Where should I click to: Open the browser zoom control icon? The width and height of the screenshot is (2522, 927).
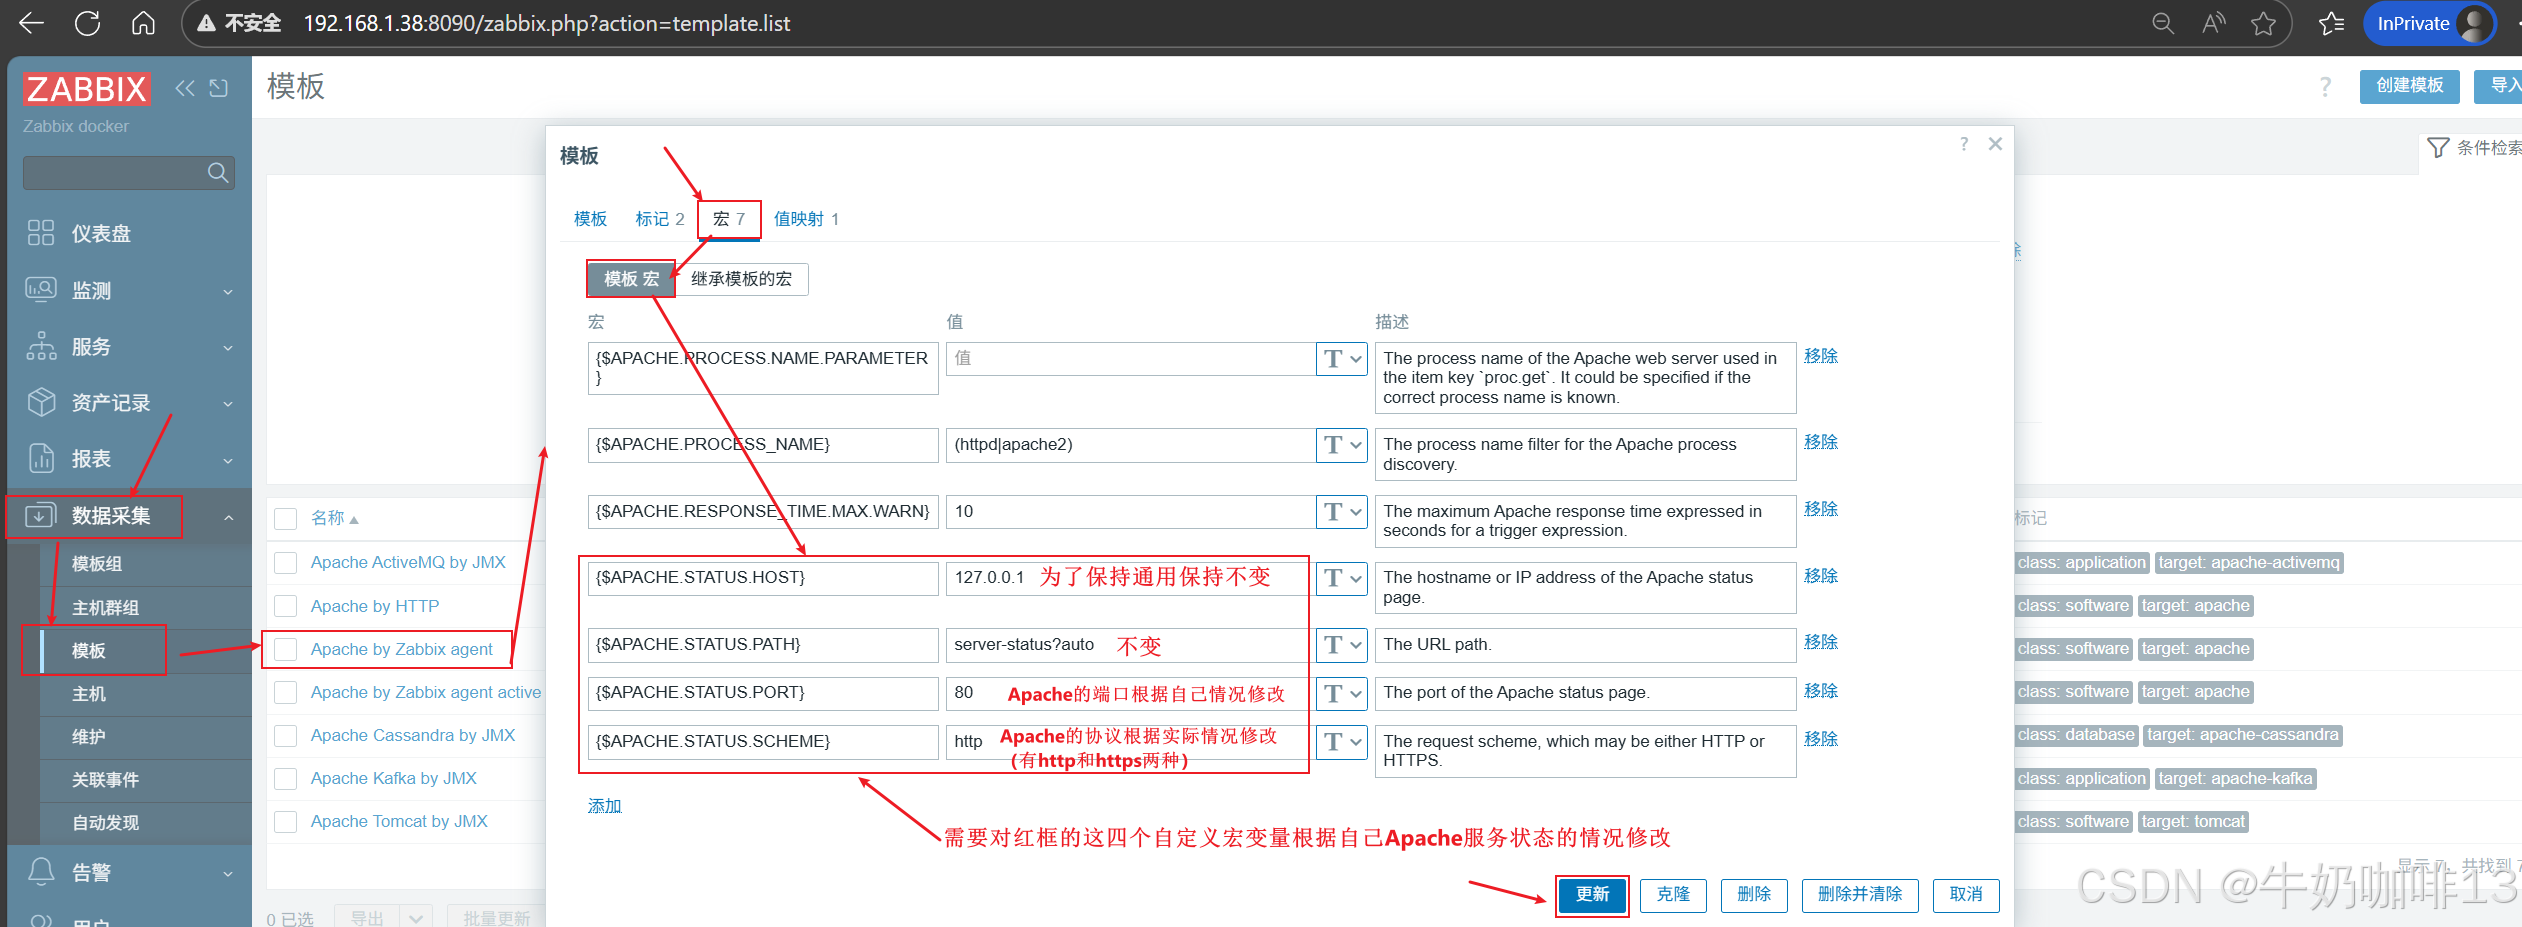[2163, 23]
